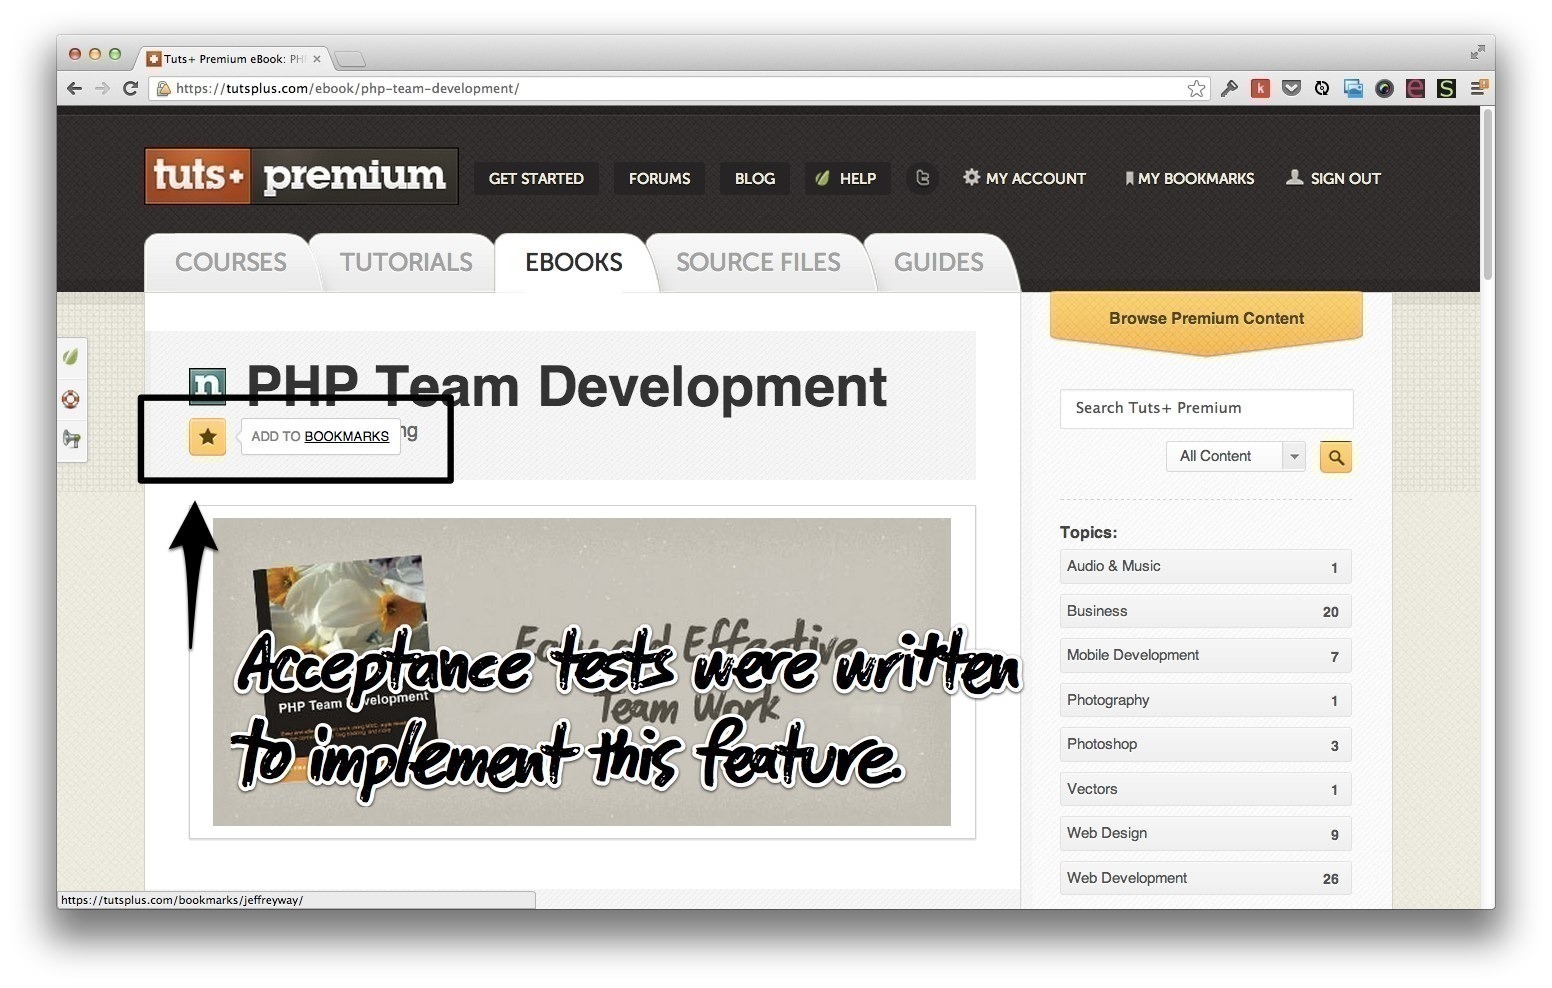1552x988 pixels.
Task: Click the lifebuoy icon on side panel
Action: pyautogui.click(x=71, y=399)
